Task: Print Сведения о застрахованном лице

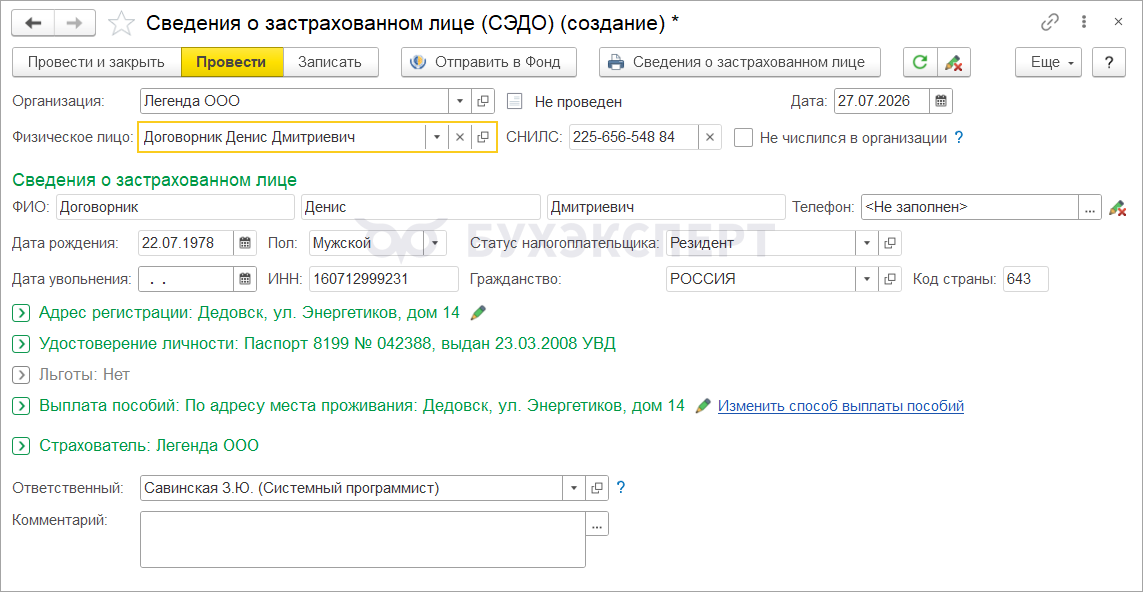Action: (740, 62)
